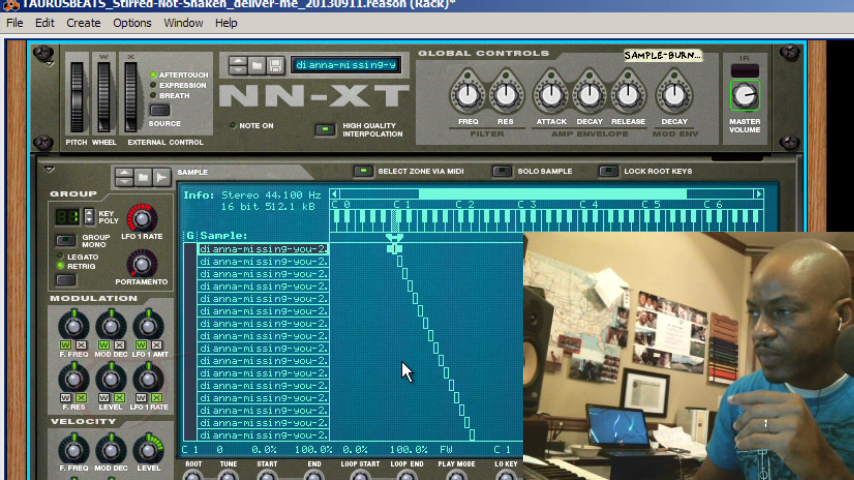
Task: Select highlighted top dianna-missing-you sample row
Action: click(x=263, y=249)
